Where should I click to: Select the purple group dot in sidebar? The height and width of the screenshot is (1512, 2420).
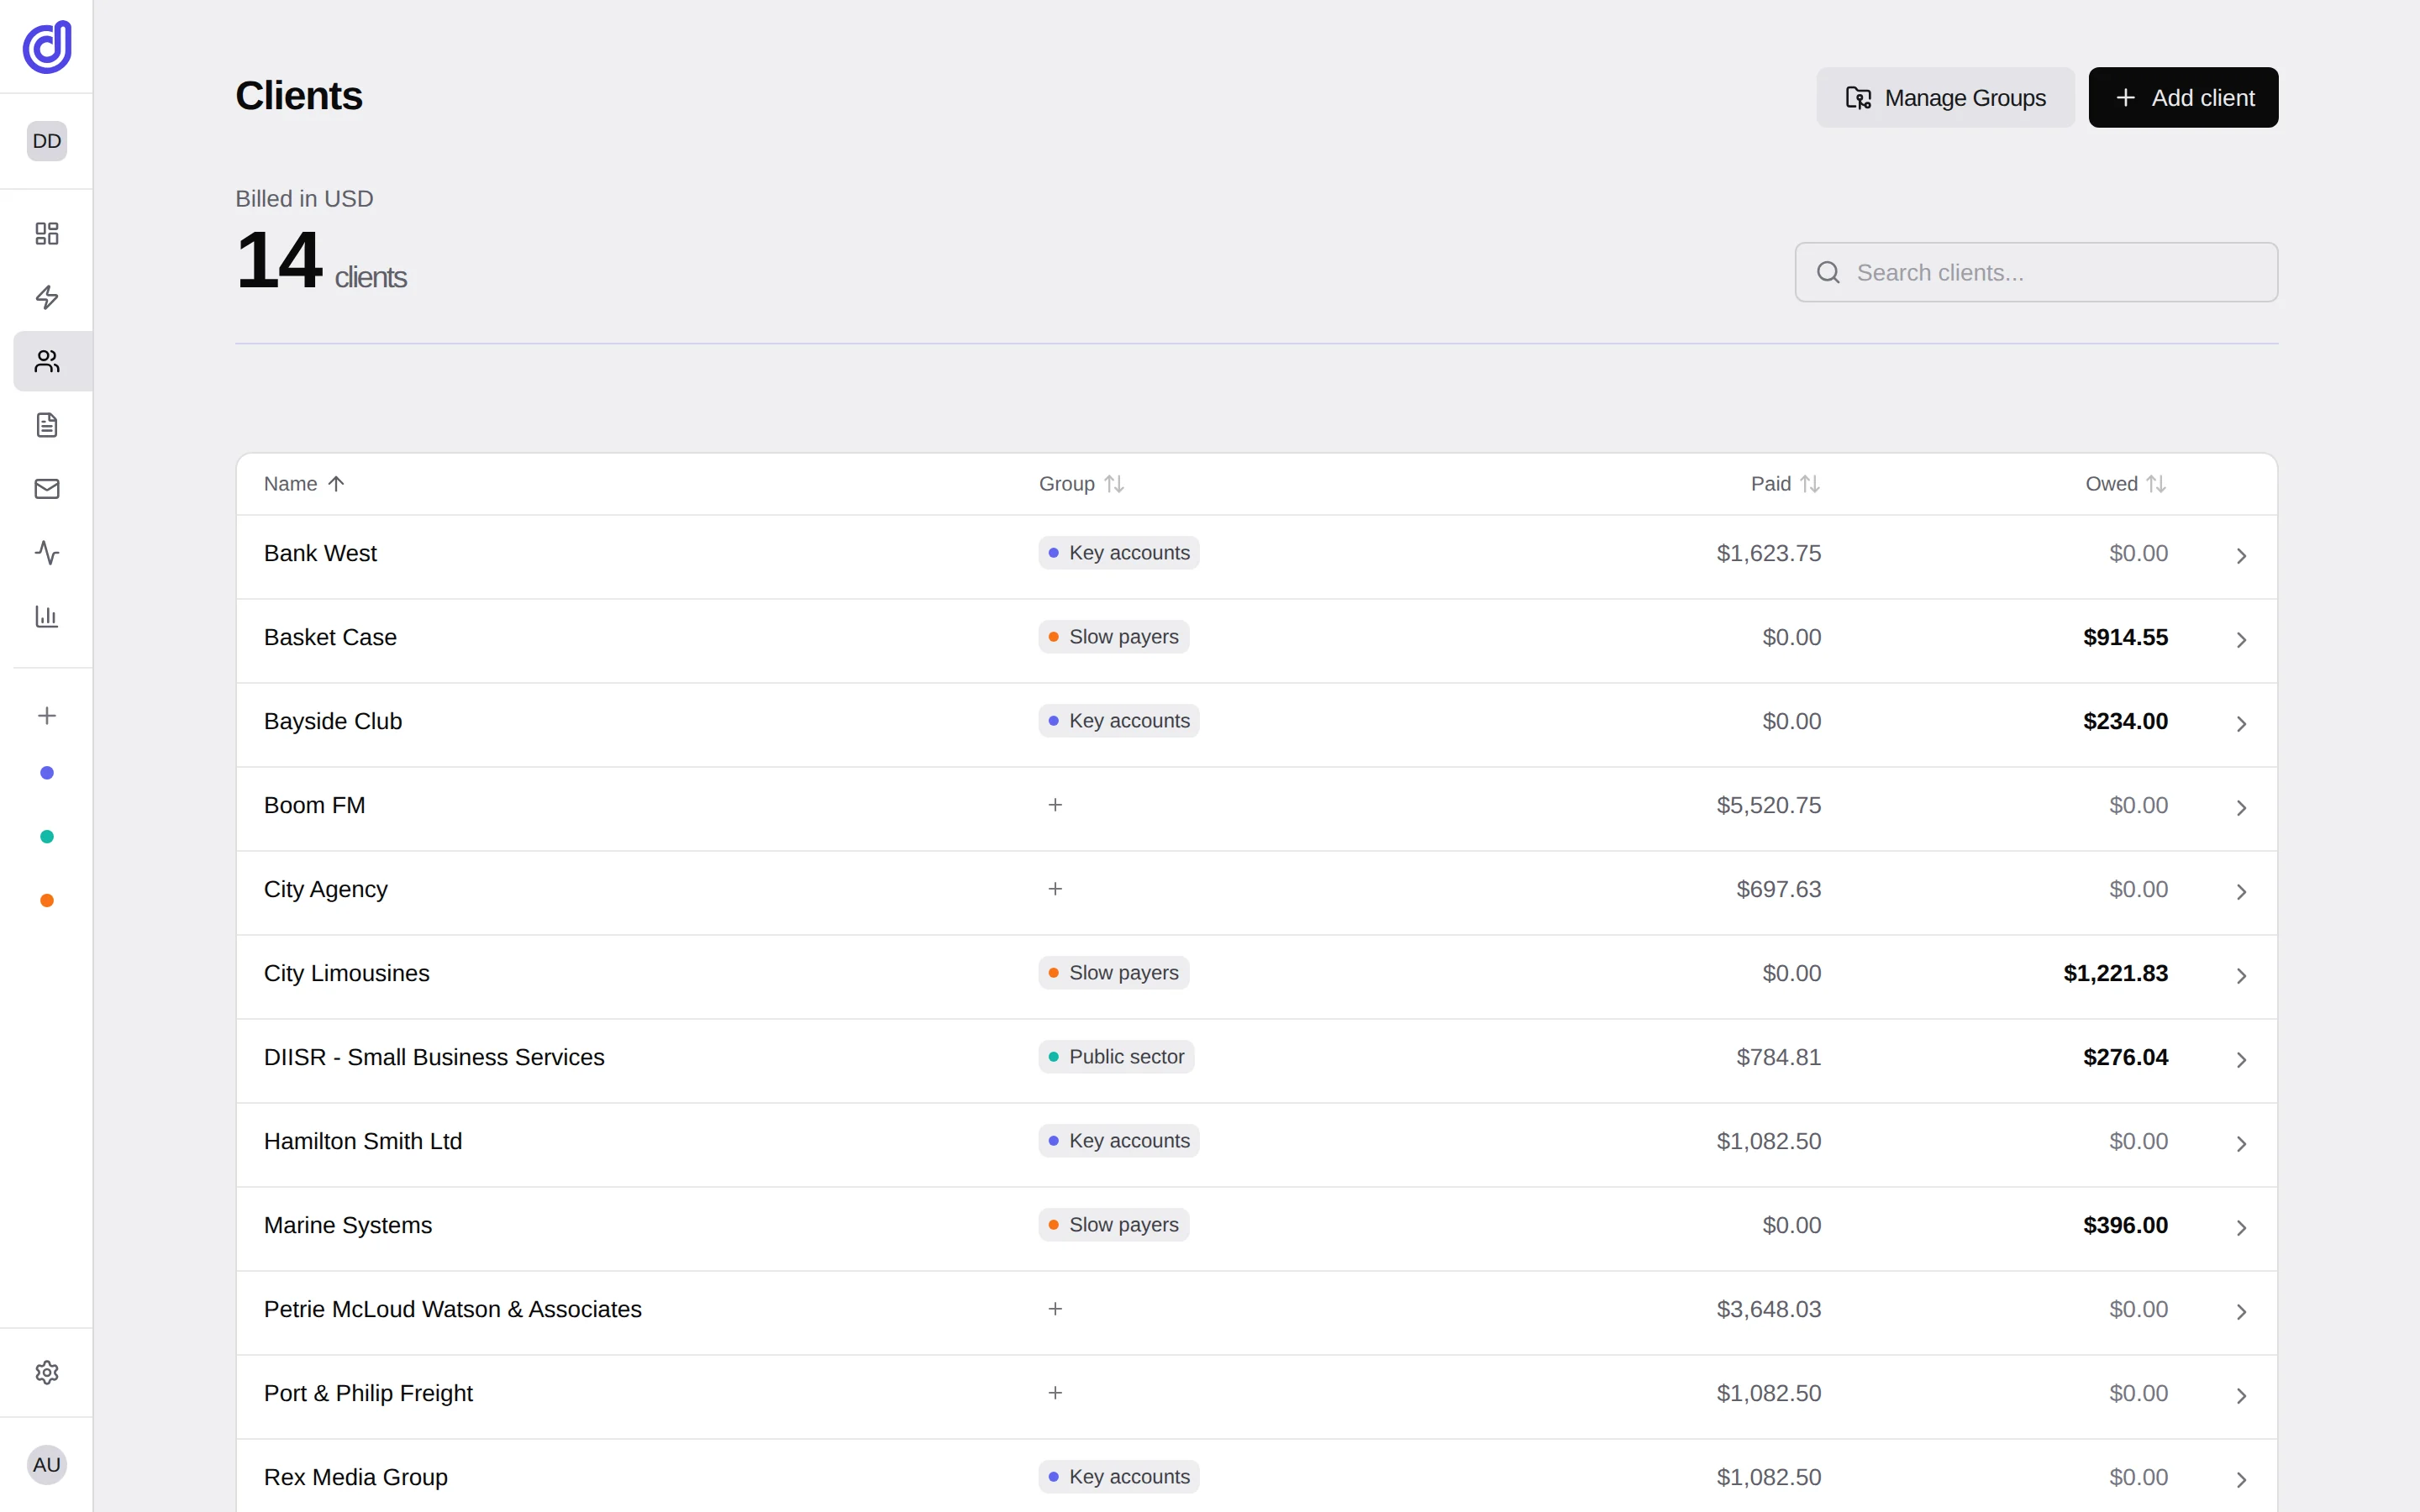(47, 773)
